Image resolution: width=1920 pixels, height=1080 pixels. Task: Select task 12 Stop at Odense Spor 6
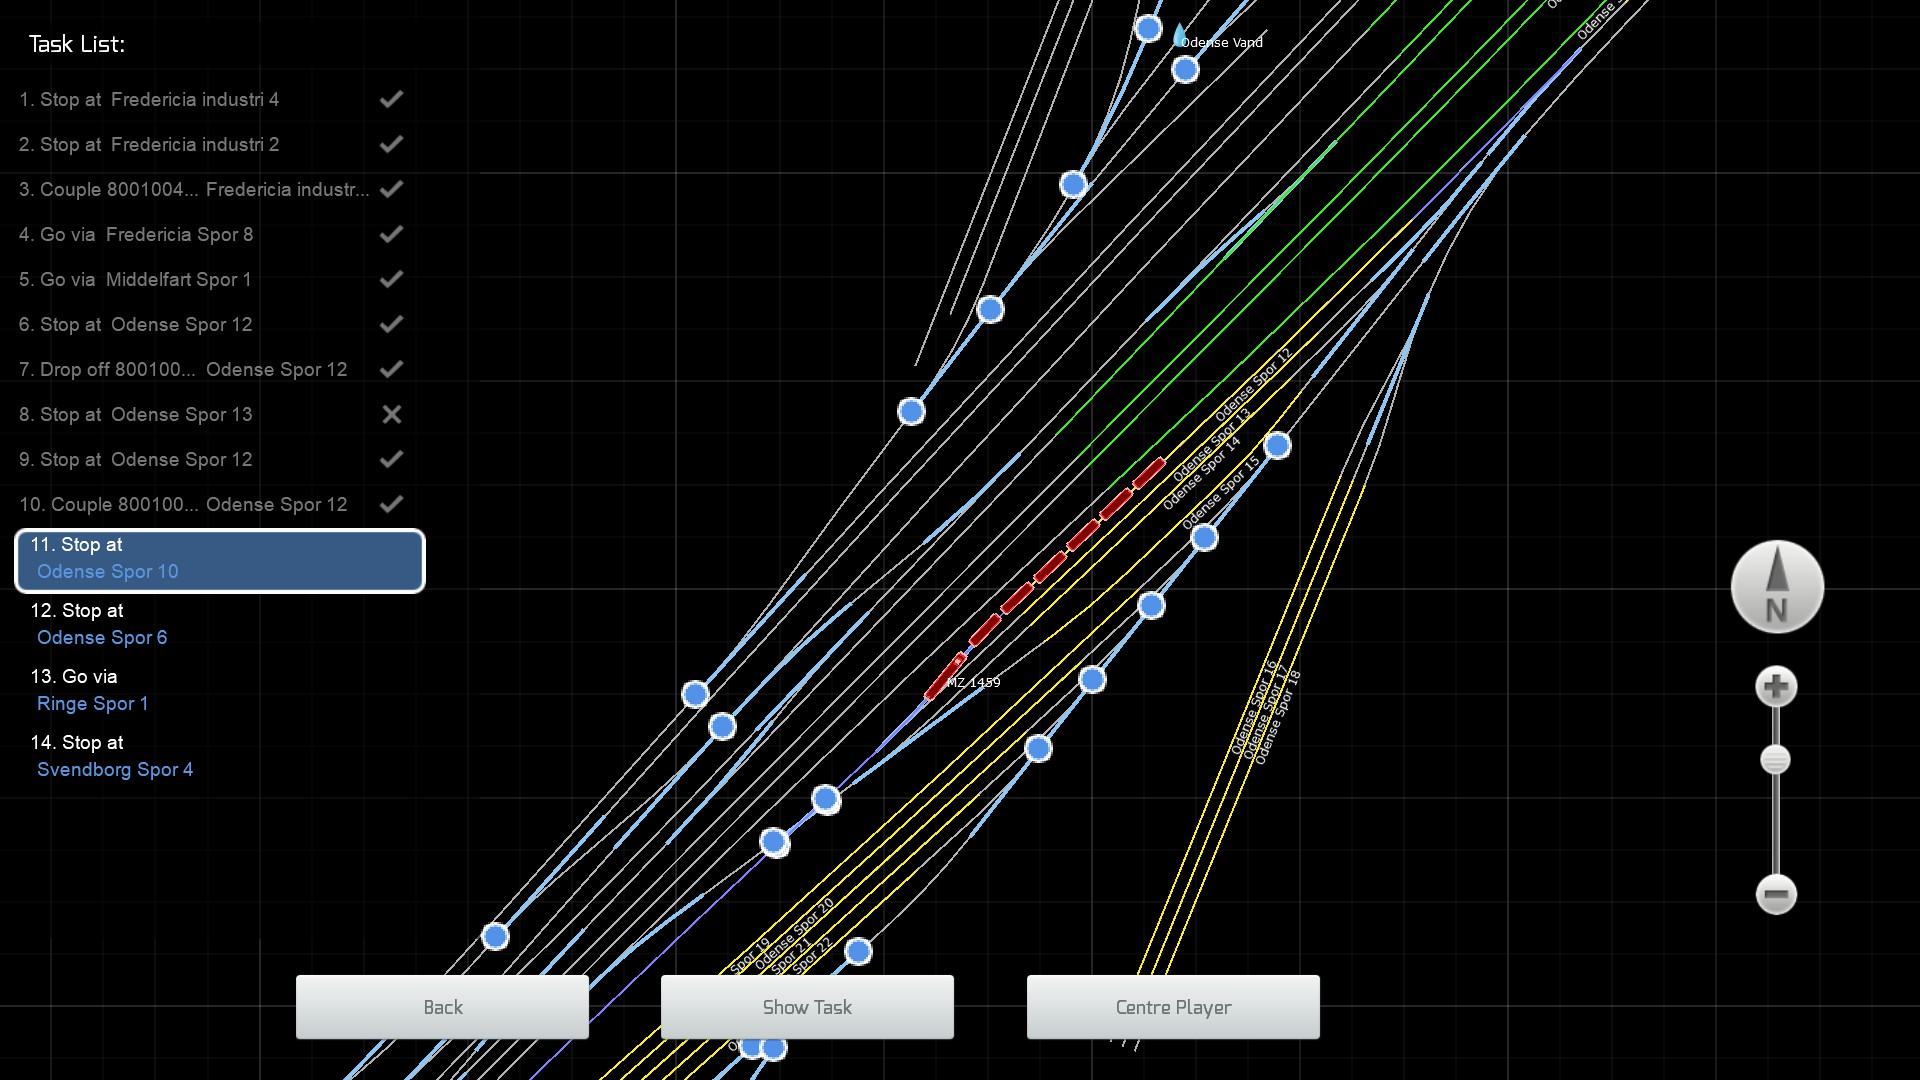click(100, 624)
